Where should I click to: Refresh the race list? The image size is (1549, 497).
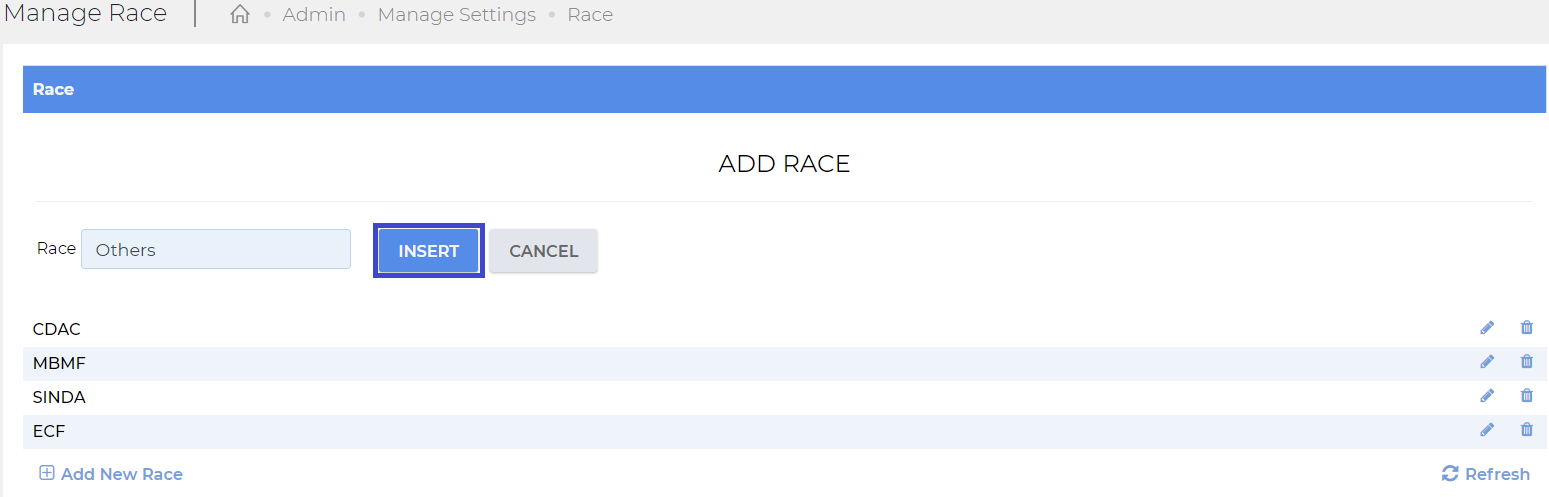[1486, 474]
